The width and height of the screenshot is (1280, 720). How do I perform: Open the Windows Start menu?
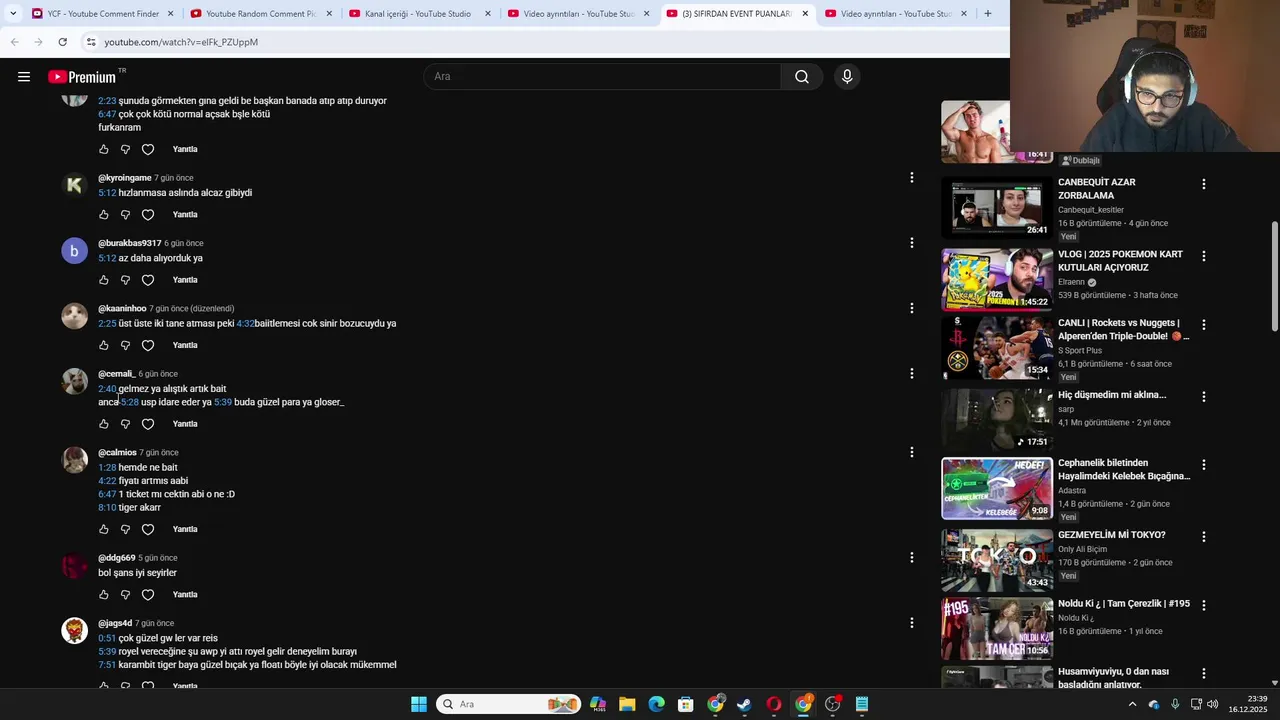[x=419, y=704]
